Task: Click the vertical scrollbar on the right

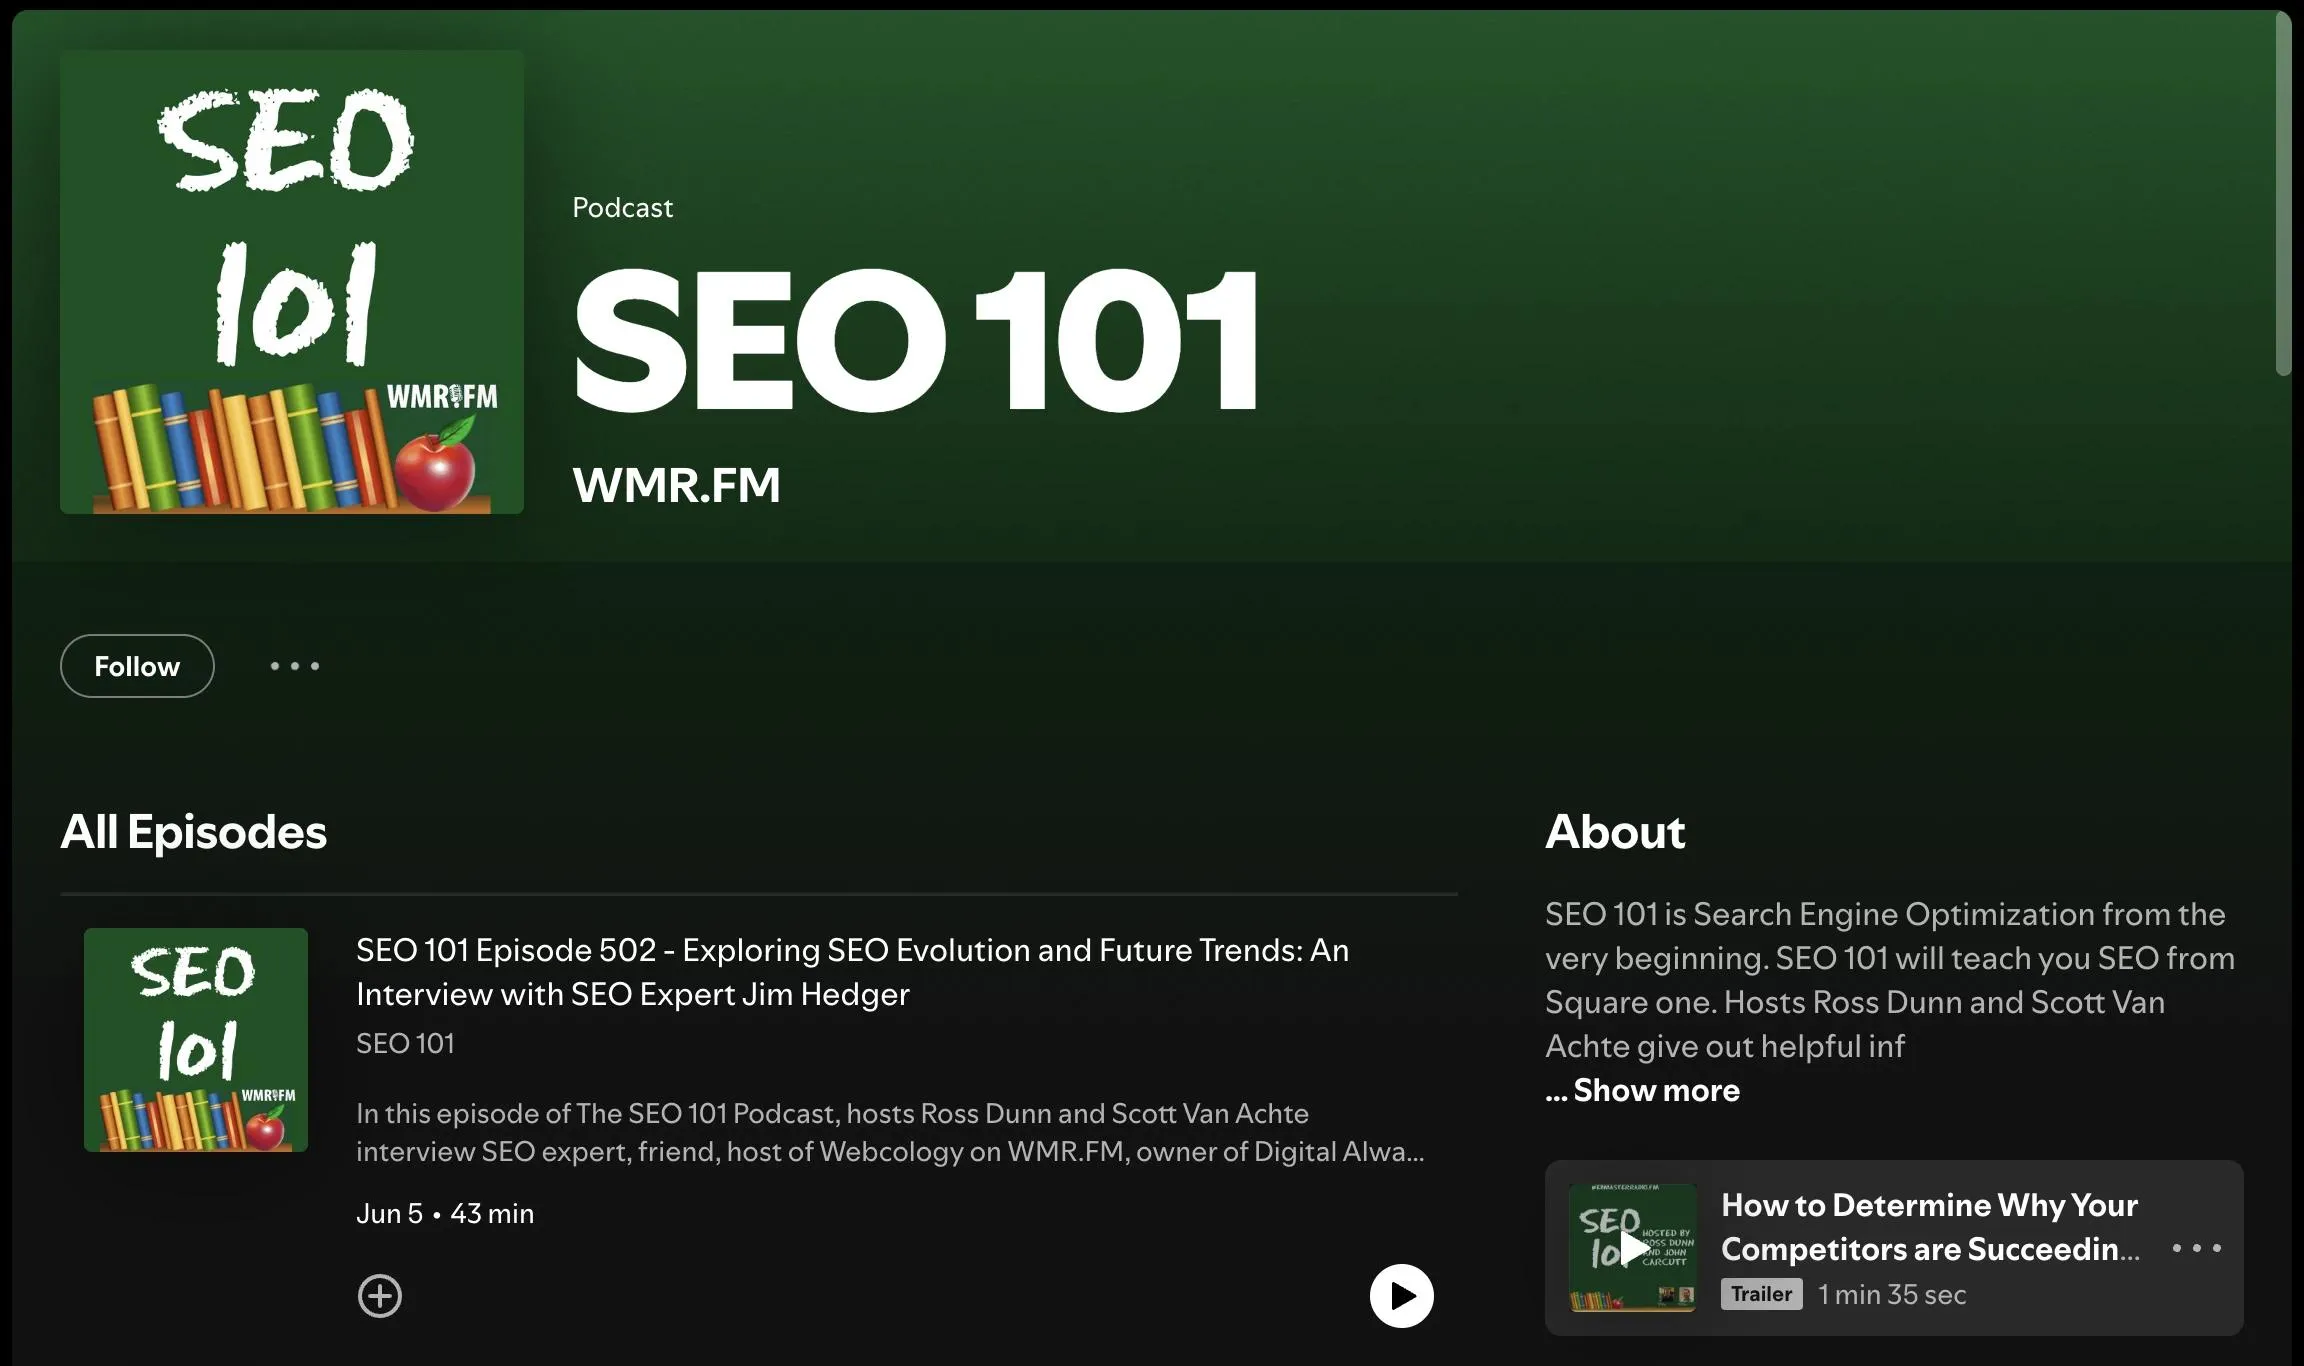Action: point(2283,194)
